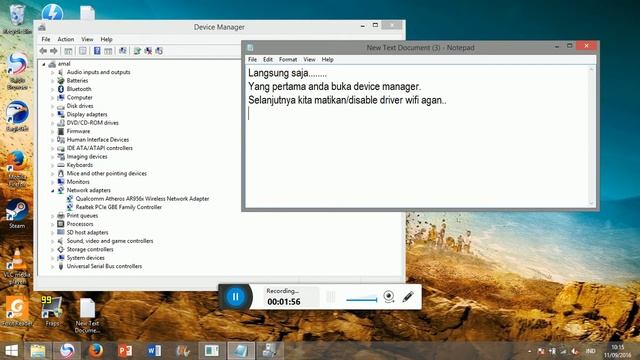Open the Mozilla Firefox desktop shortcut
The image size is (640, 360).
click(17, 168)
